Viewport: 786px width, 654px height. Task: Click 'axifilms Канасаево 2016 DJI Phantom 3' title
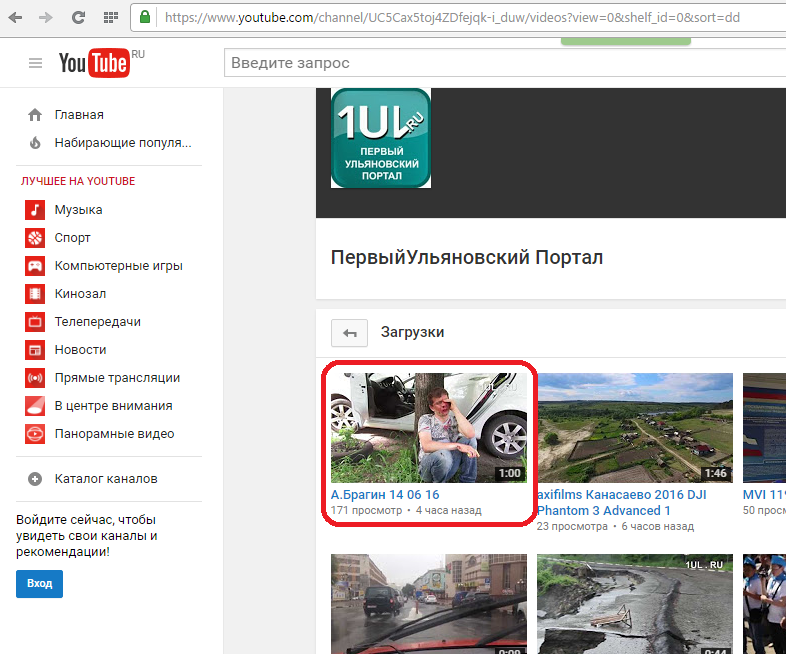pos(622,503)
